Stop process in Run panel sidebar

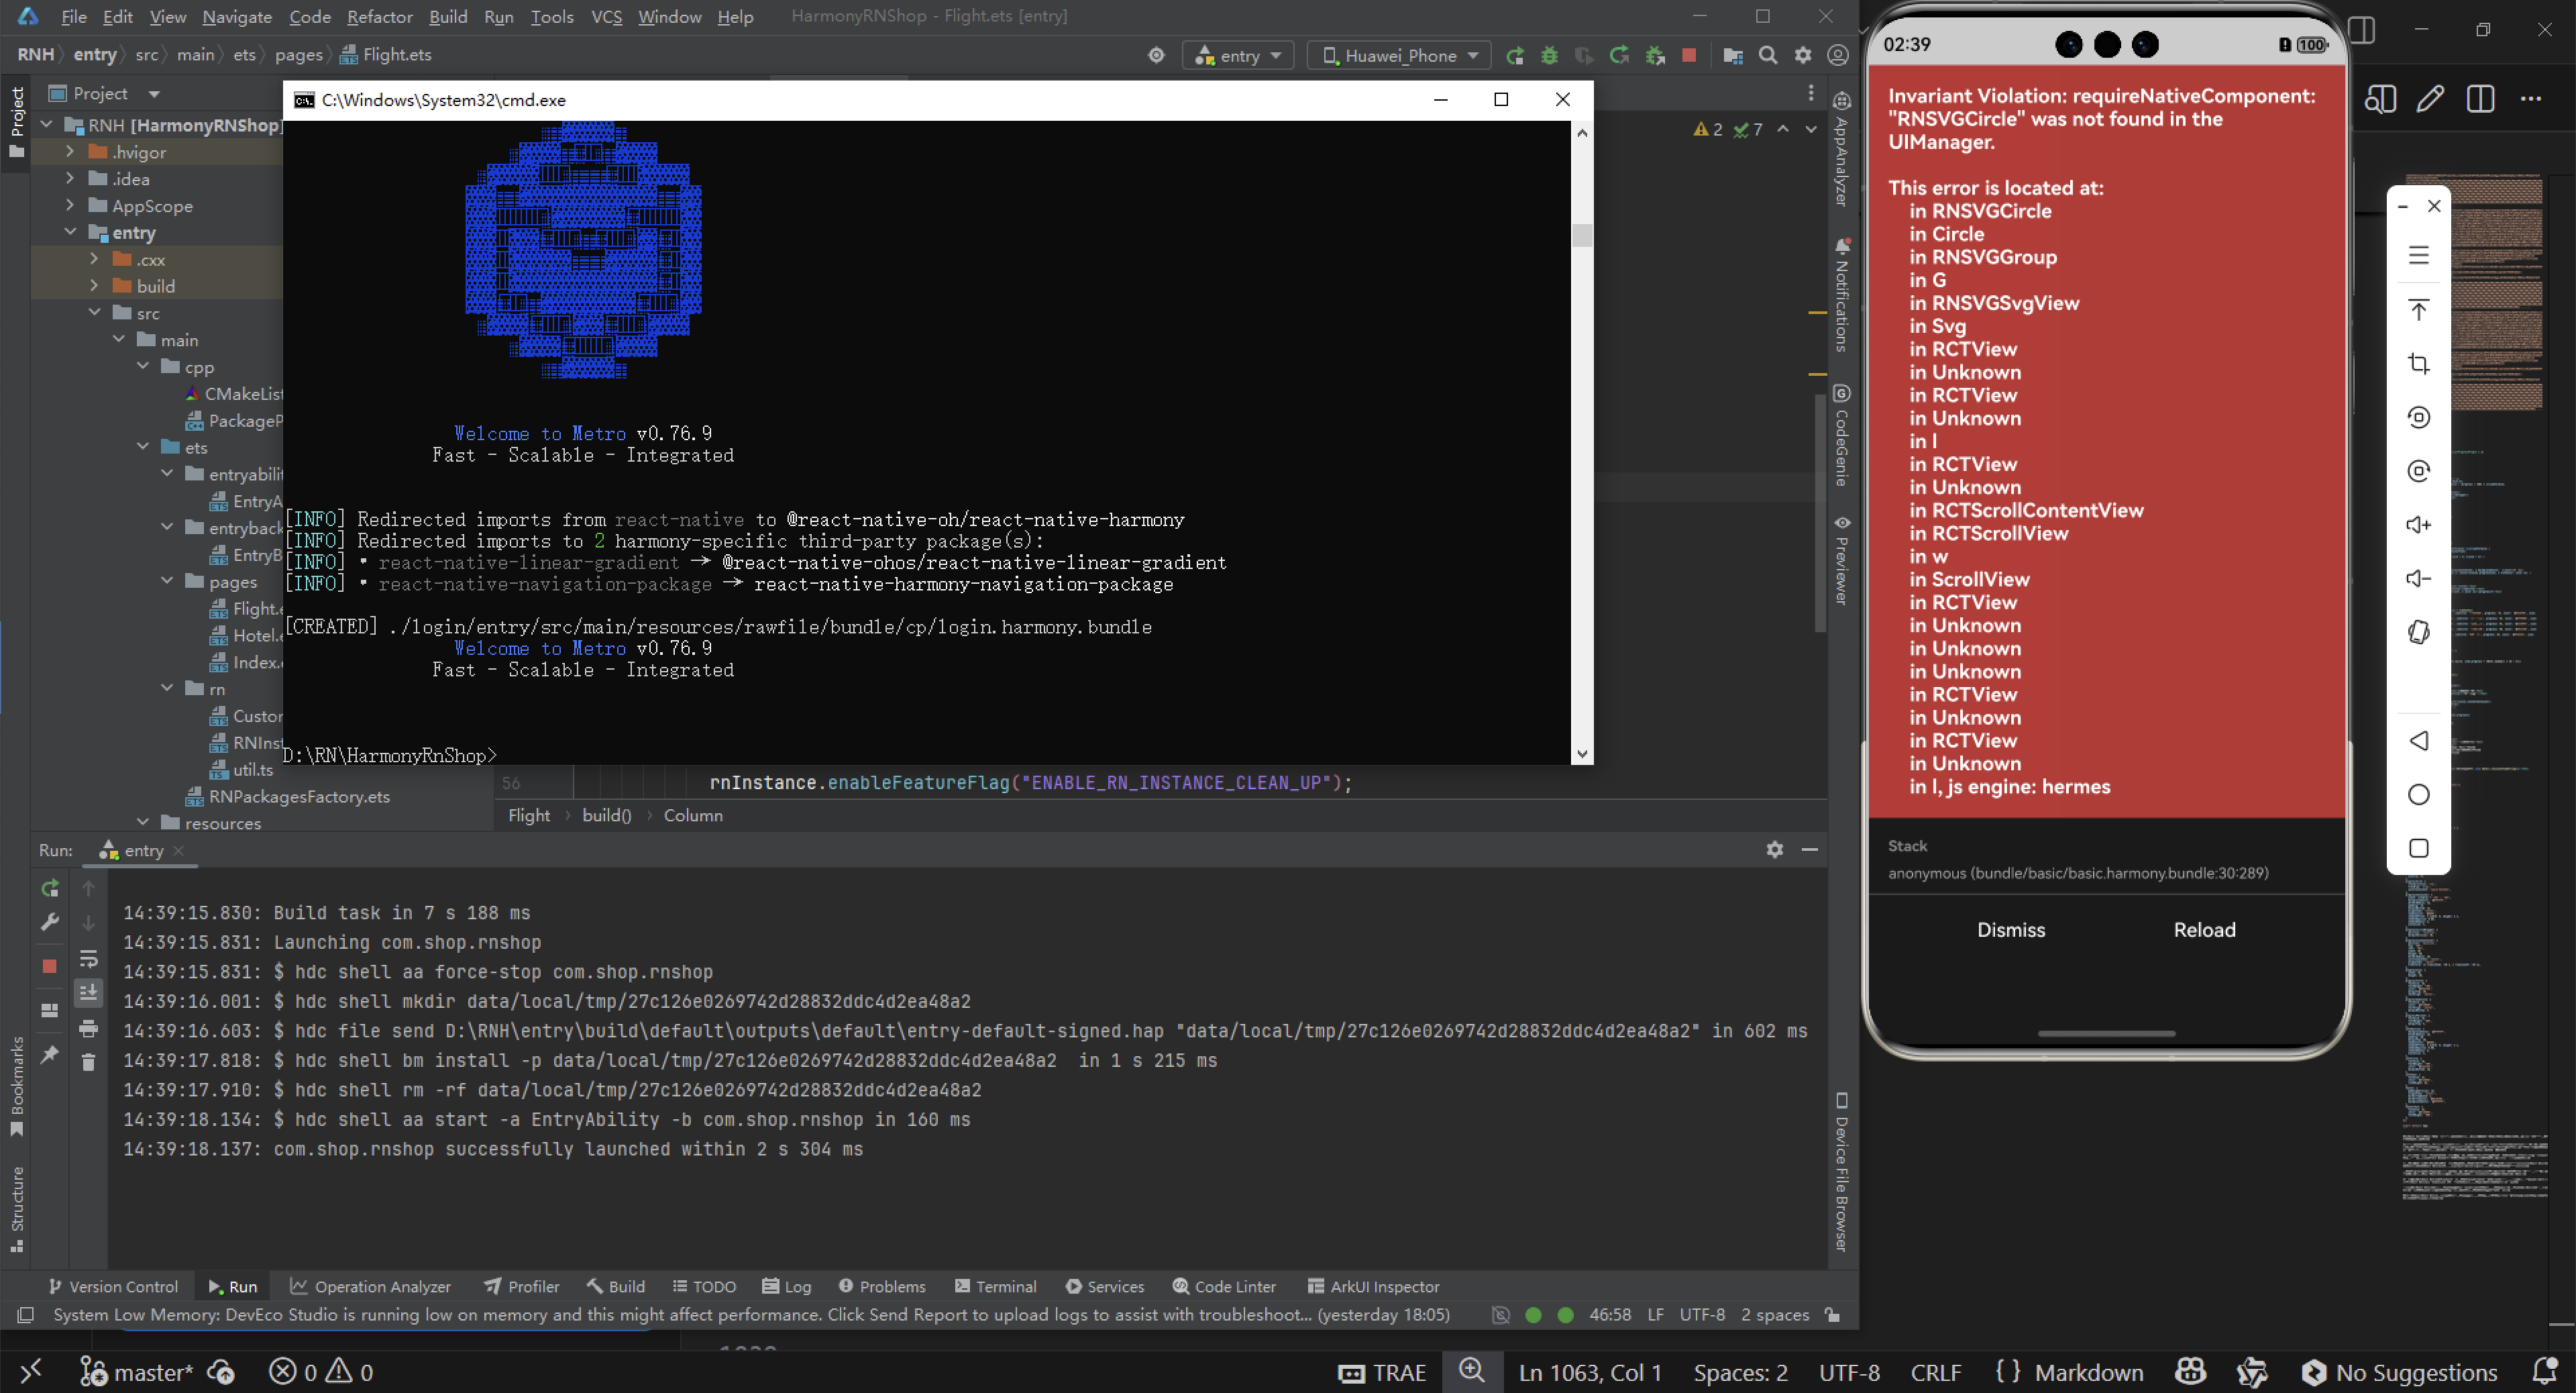50,966
